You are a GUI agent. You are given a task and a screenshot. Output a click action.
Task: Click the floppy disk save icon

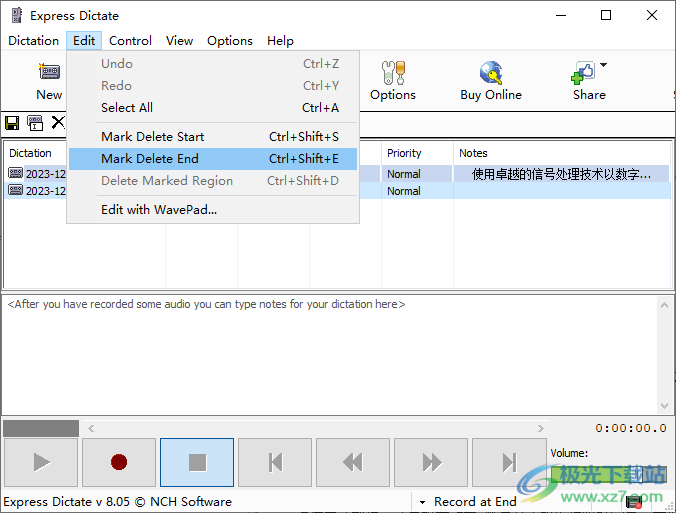tap(12, 123)
